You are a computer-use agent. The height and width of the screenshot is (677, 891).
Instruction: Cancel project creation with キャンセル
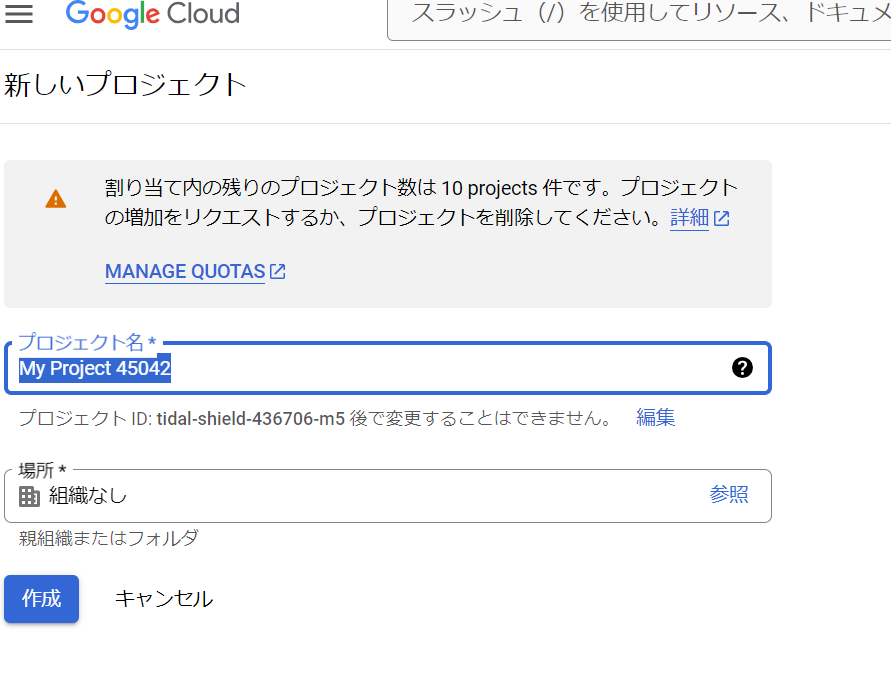pyautogui.click(x=165, y=599)
